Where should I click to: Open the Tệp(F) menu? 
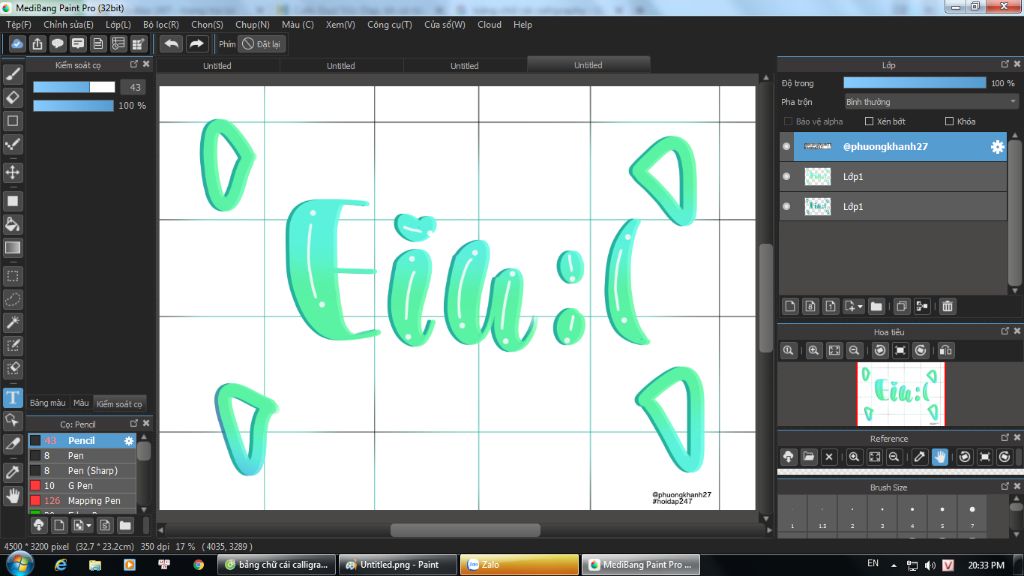pos(19,24)
